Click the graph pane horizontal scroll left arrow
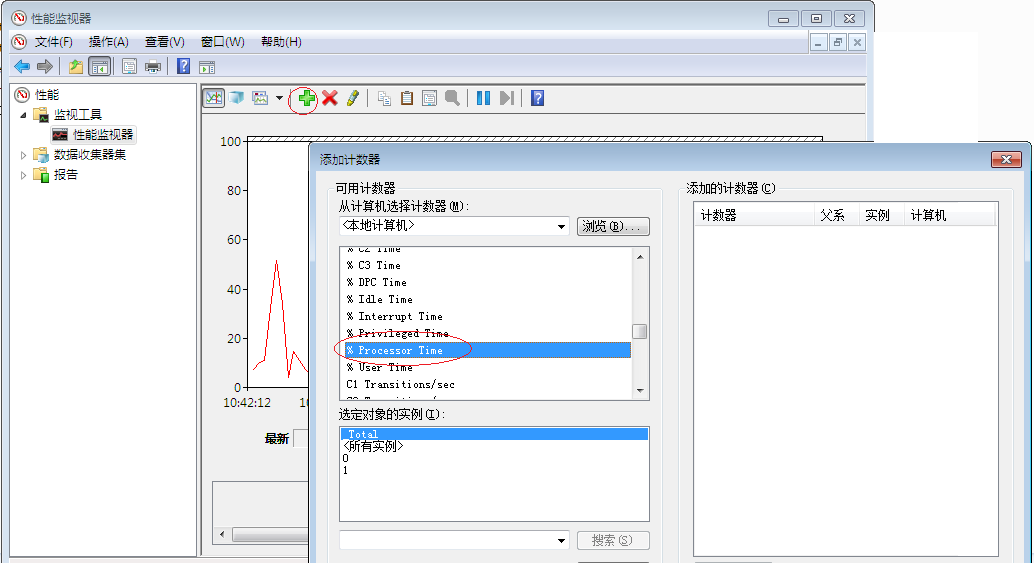Image resolution: width=1034 pixels, height=563 pixels. point(222,534)
